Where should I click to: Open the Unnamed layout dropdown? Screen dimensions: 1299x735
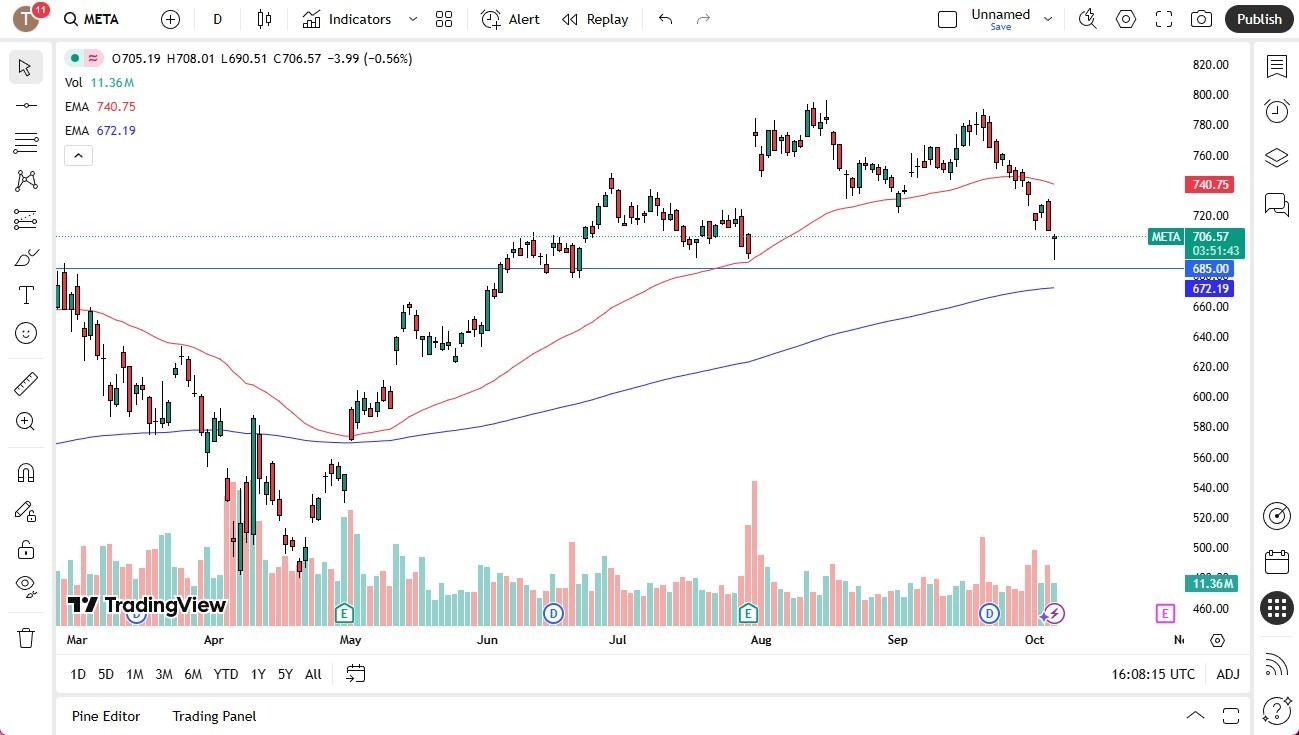pyautogui.click(x=1046, y=17)
